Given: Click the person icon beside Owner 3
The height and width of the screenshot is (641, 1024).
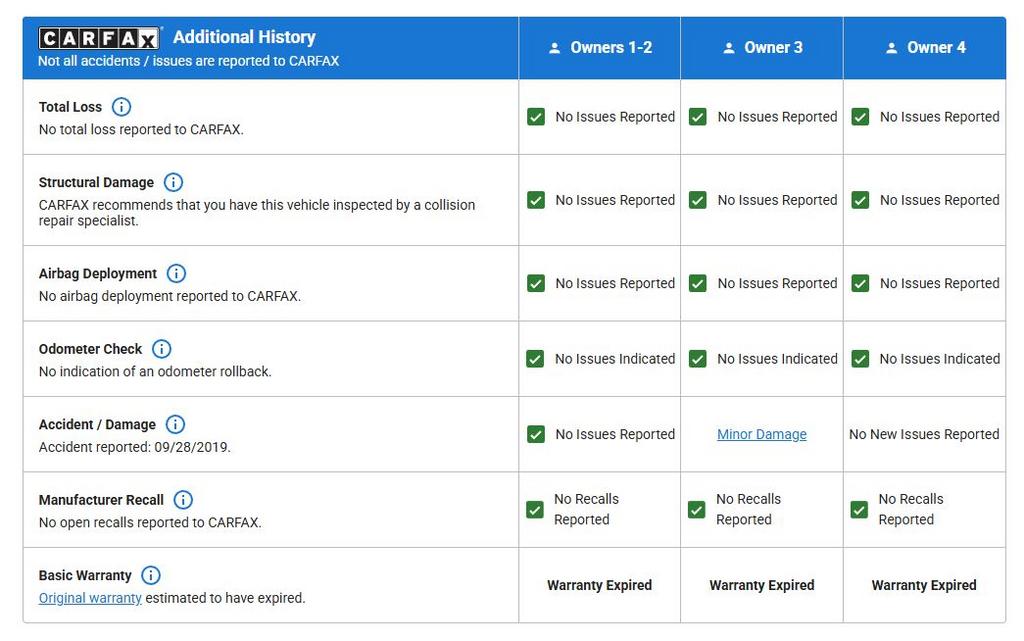Looking at the screenshot, I should coord(729,48).
